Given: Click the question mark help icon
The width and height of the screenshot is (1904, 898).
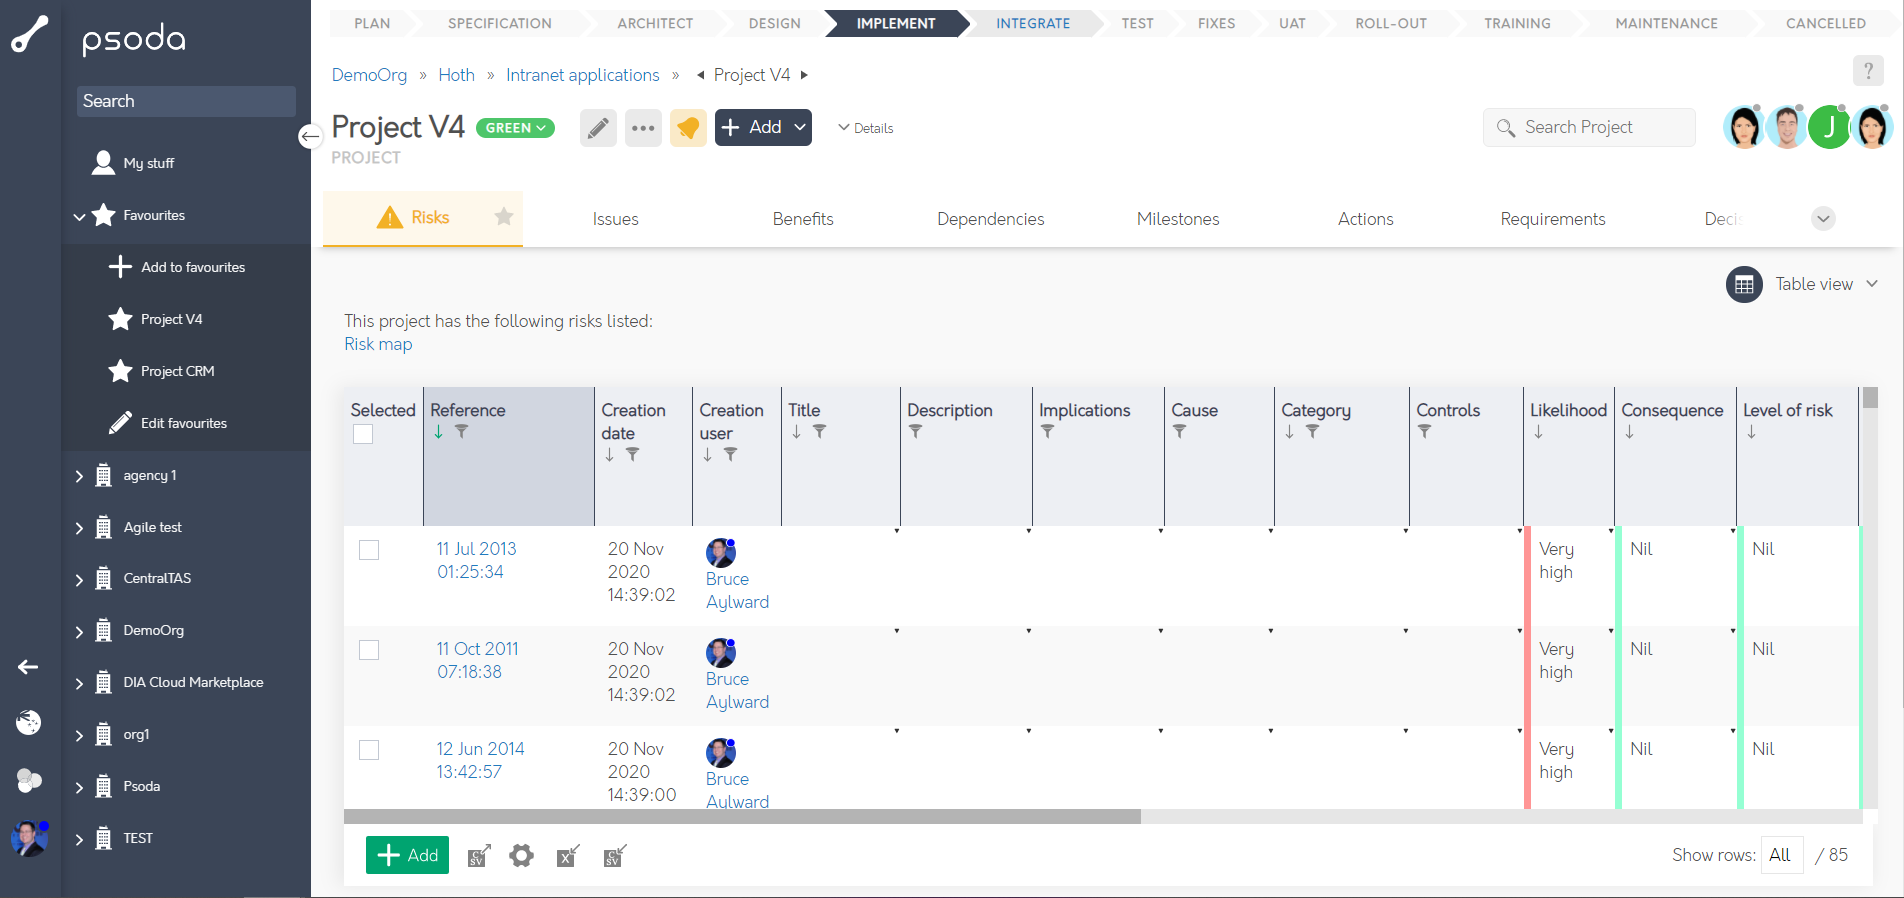Looking at the screenshot, I should pos(1867,71).
